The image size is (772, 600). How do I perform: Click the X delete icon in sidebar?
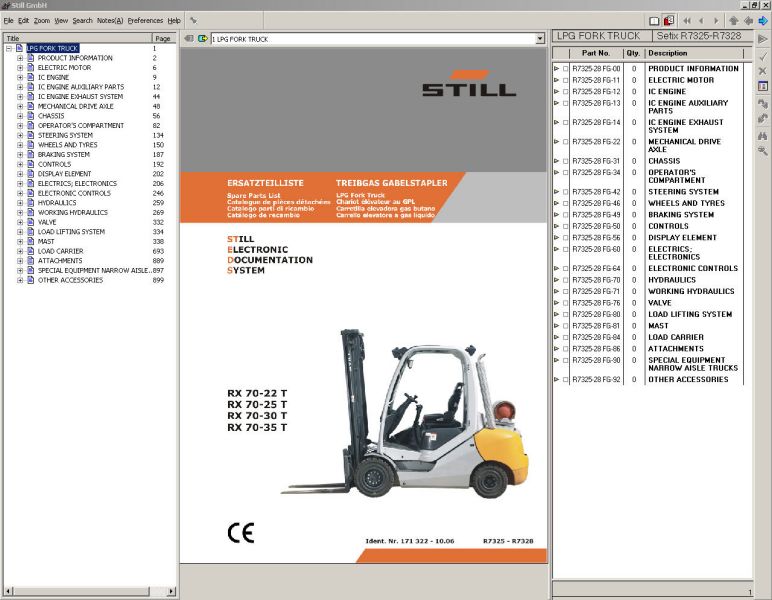764,70
